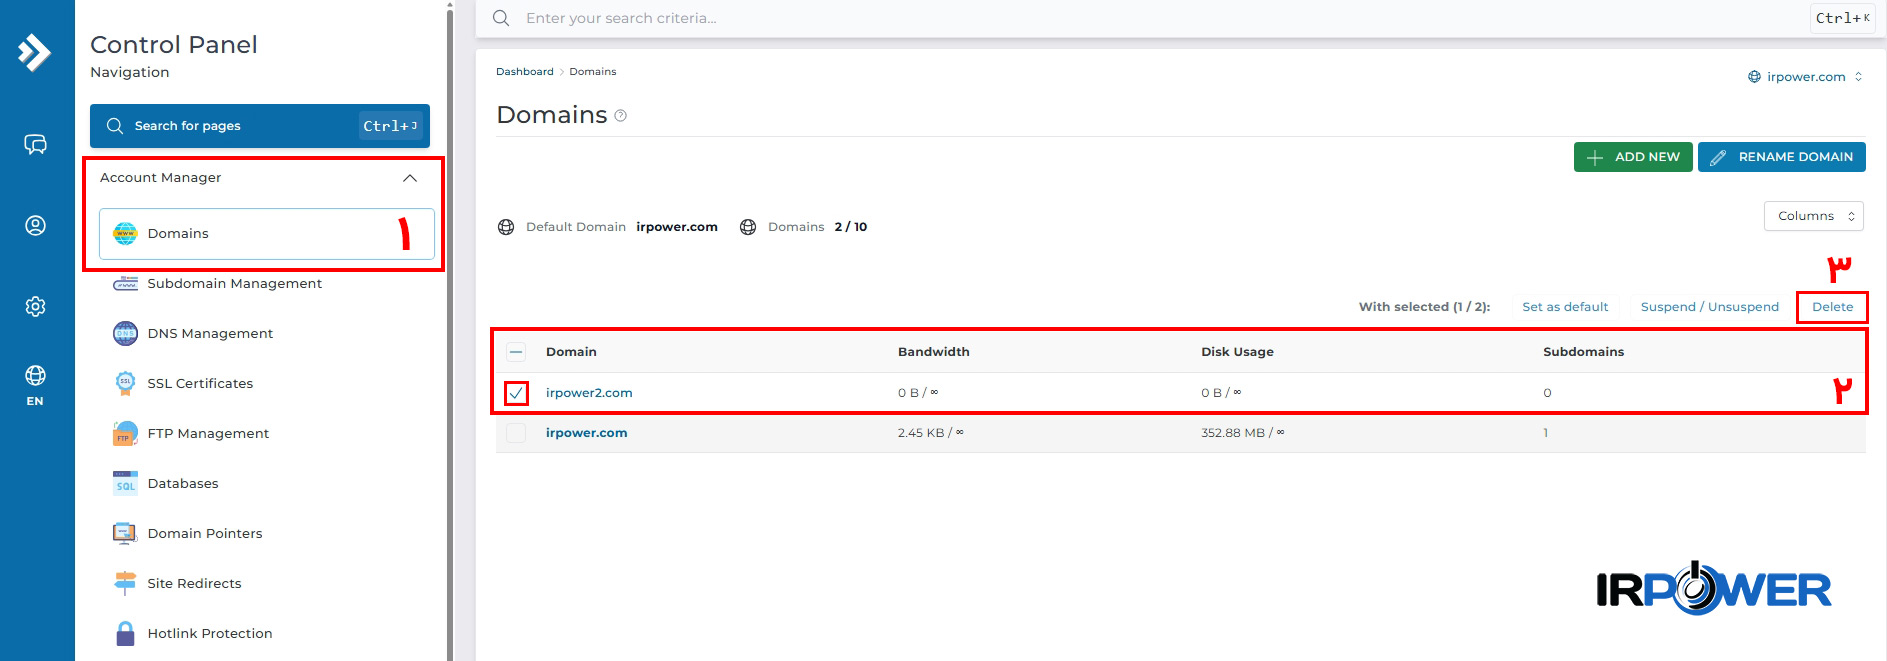
Task: Open Subdomain Management menu item
Action: pyautogui.click(x=235, y=284)
